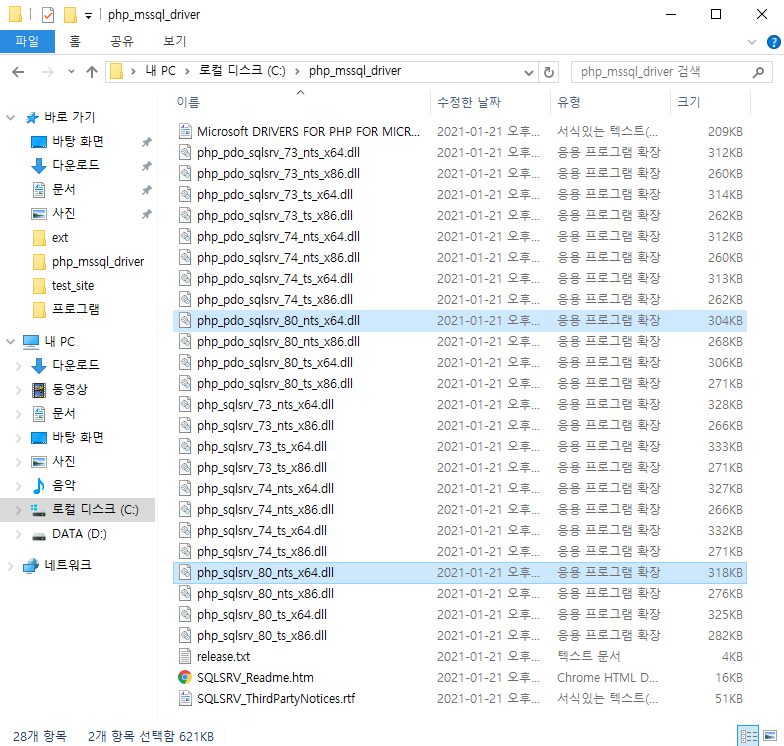The width and height of the screenshot is (784, 746).
Task: Select php_pdo_sqlsrv_74_ts_x86.dll file
Action: click(460, 300)
